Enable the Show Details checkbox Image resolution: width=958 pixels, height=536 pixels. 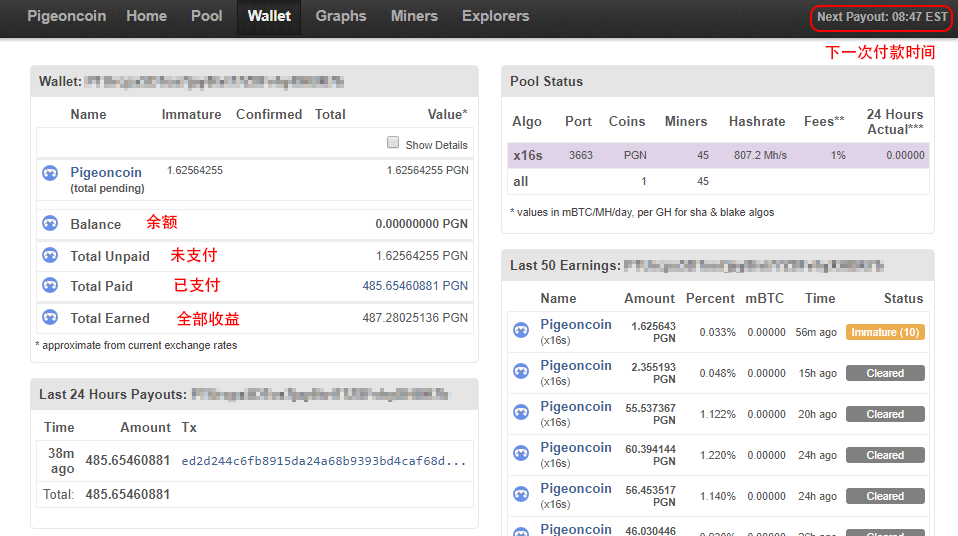pos(393,142)
